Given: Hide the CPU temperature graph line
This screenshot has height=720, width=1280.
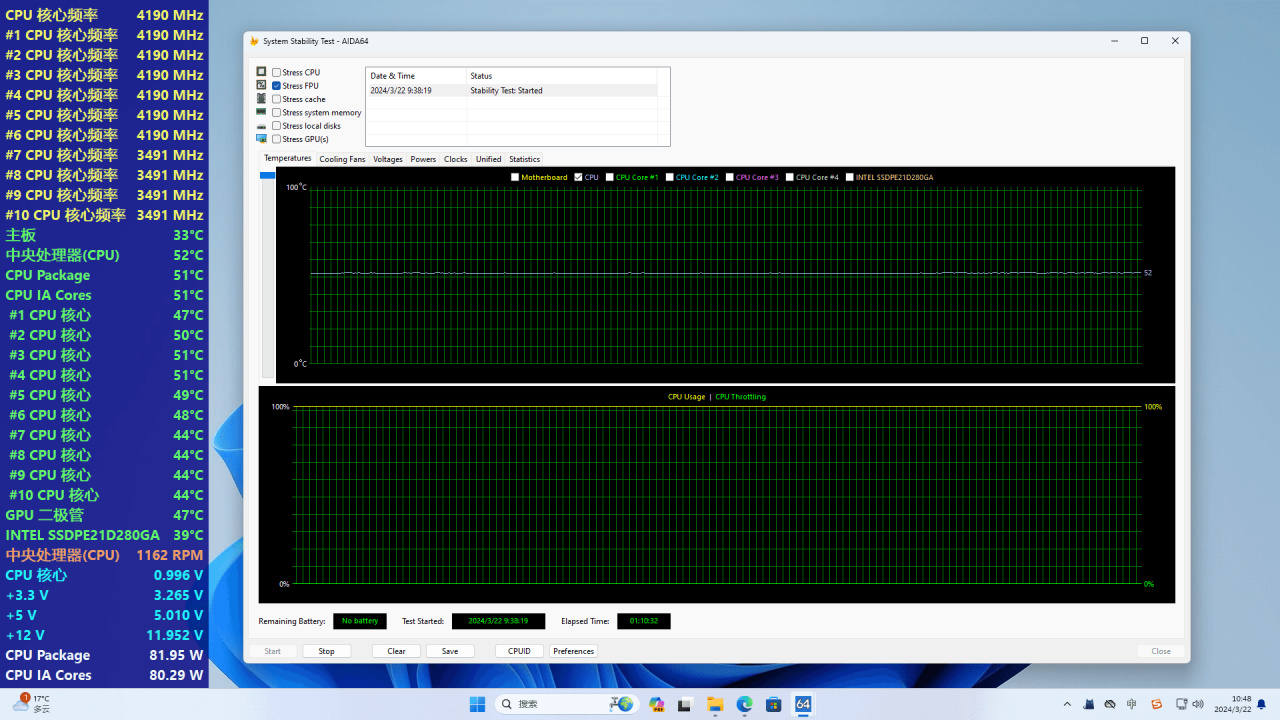Looking at the screenshot, I should point(578,177).
